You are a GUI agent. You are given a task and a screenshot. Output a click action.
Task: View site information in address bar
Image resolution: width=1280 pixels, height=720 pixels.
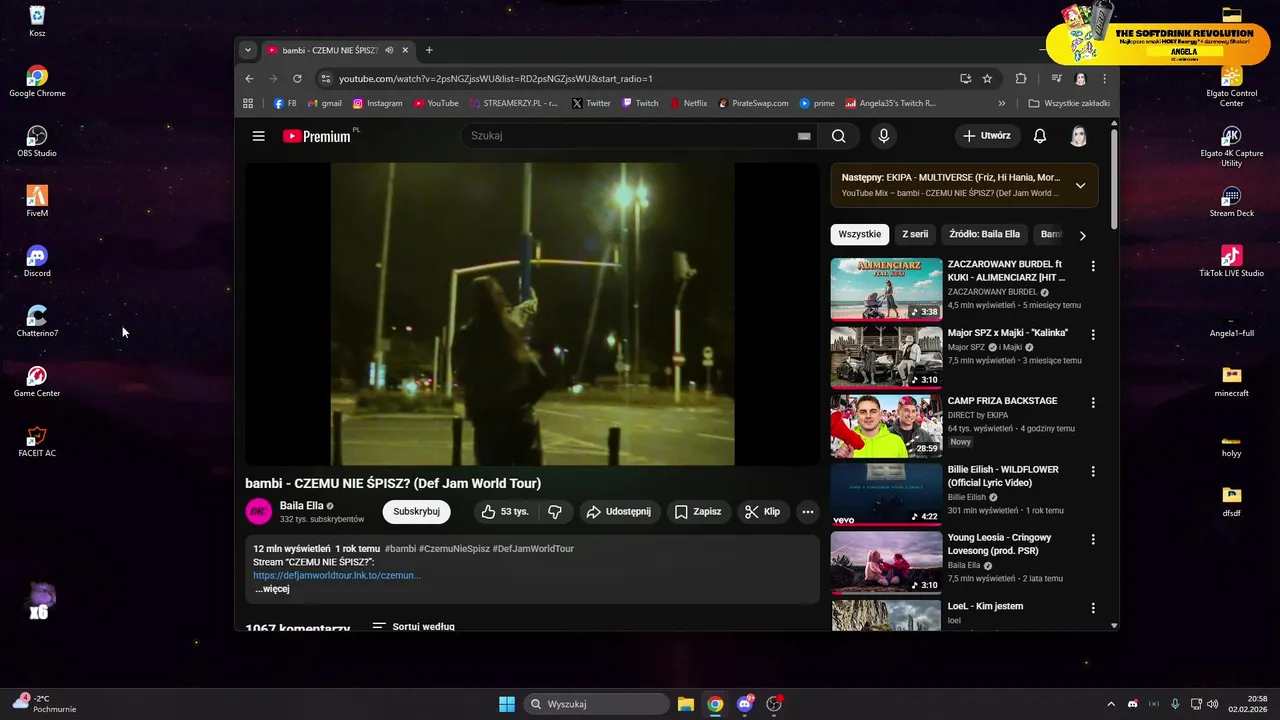point(325,79)
